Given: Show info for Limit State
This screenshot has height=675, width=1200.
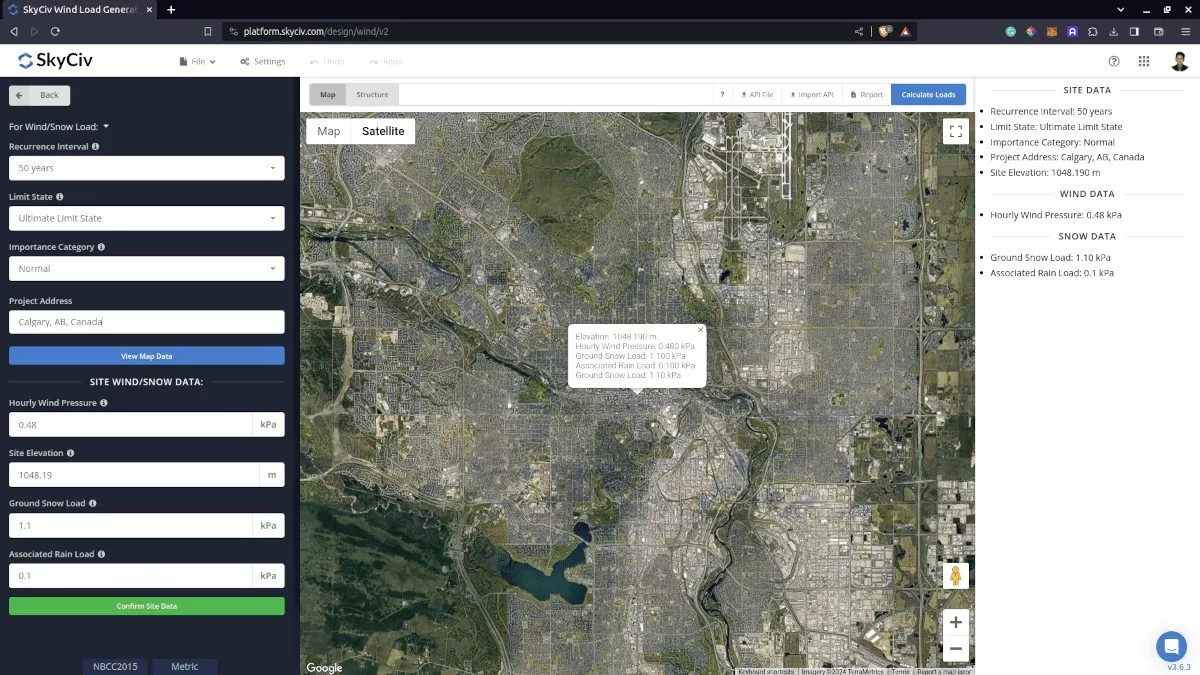Looking at the screenshot, I should (60, 197).
